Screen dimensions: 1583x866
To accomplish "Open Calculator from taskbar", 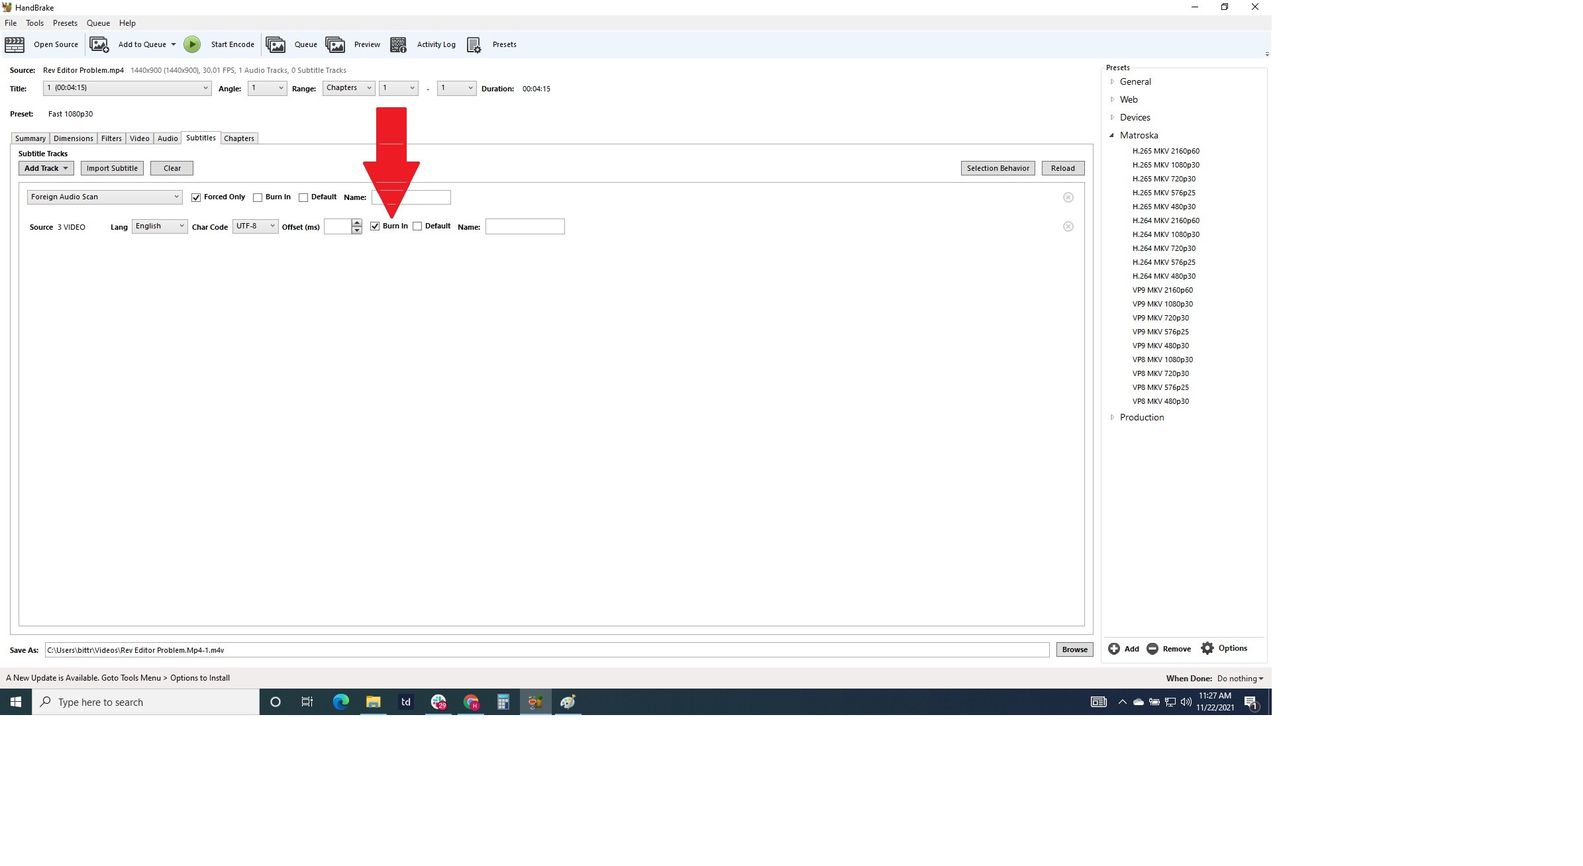I will [503, 702].
